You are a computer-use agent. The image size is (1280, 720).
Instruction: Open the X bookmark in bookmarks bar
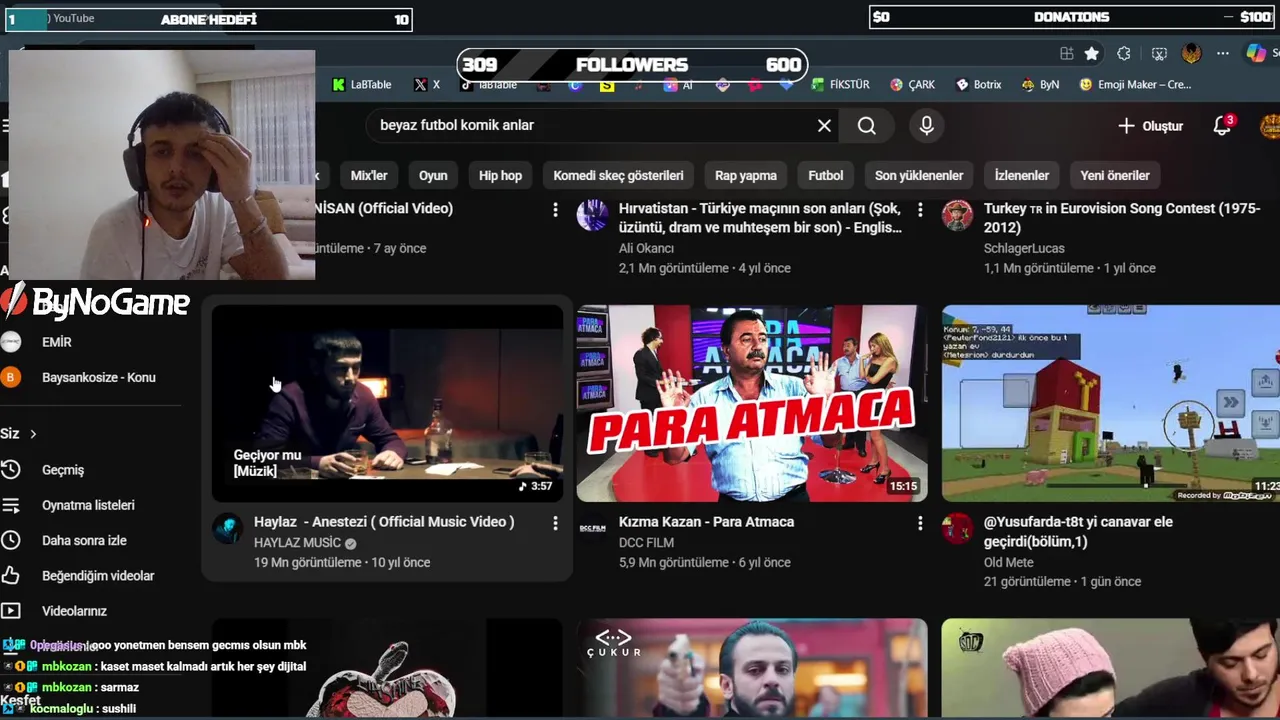(427, 85)
